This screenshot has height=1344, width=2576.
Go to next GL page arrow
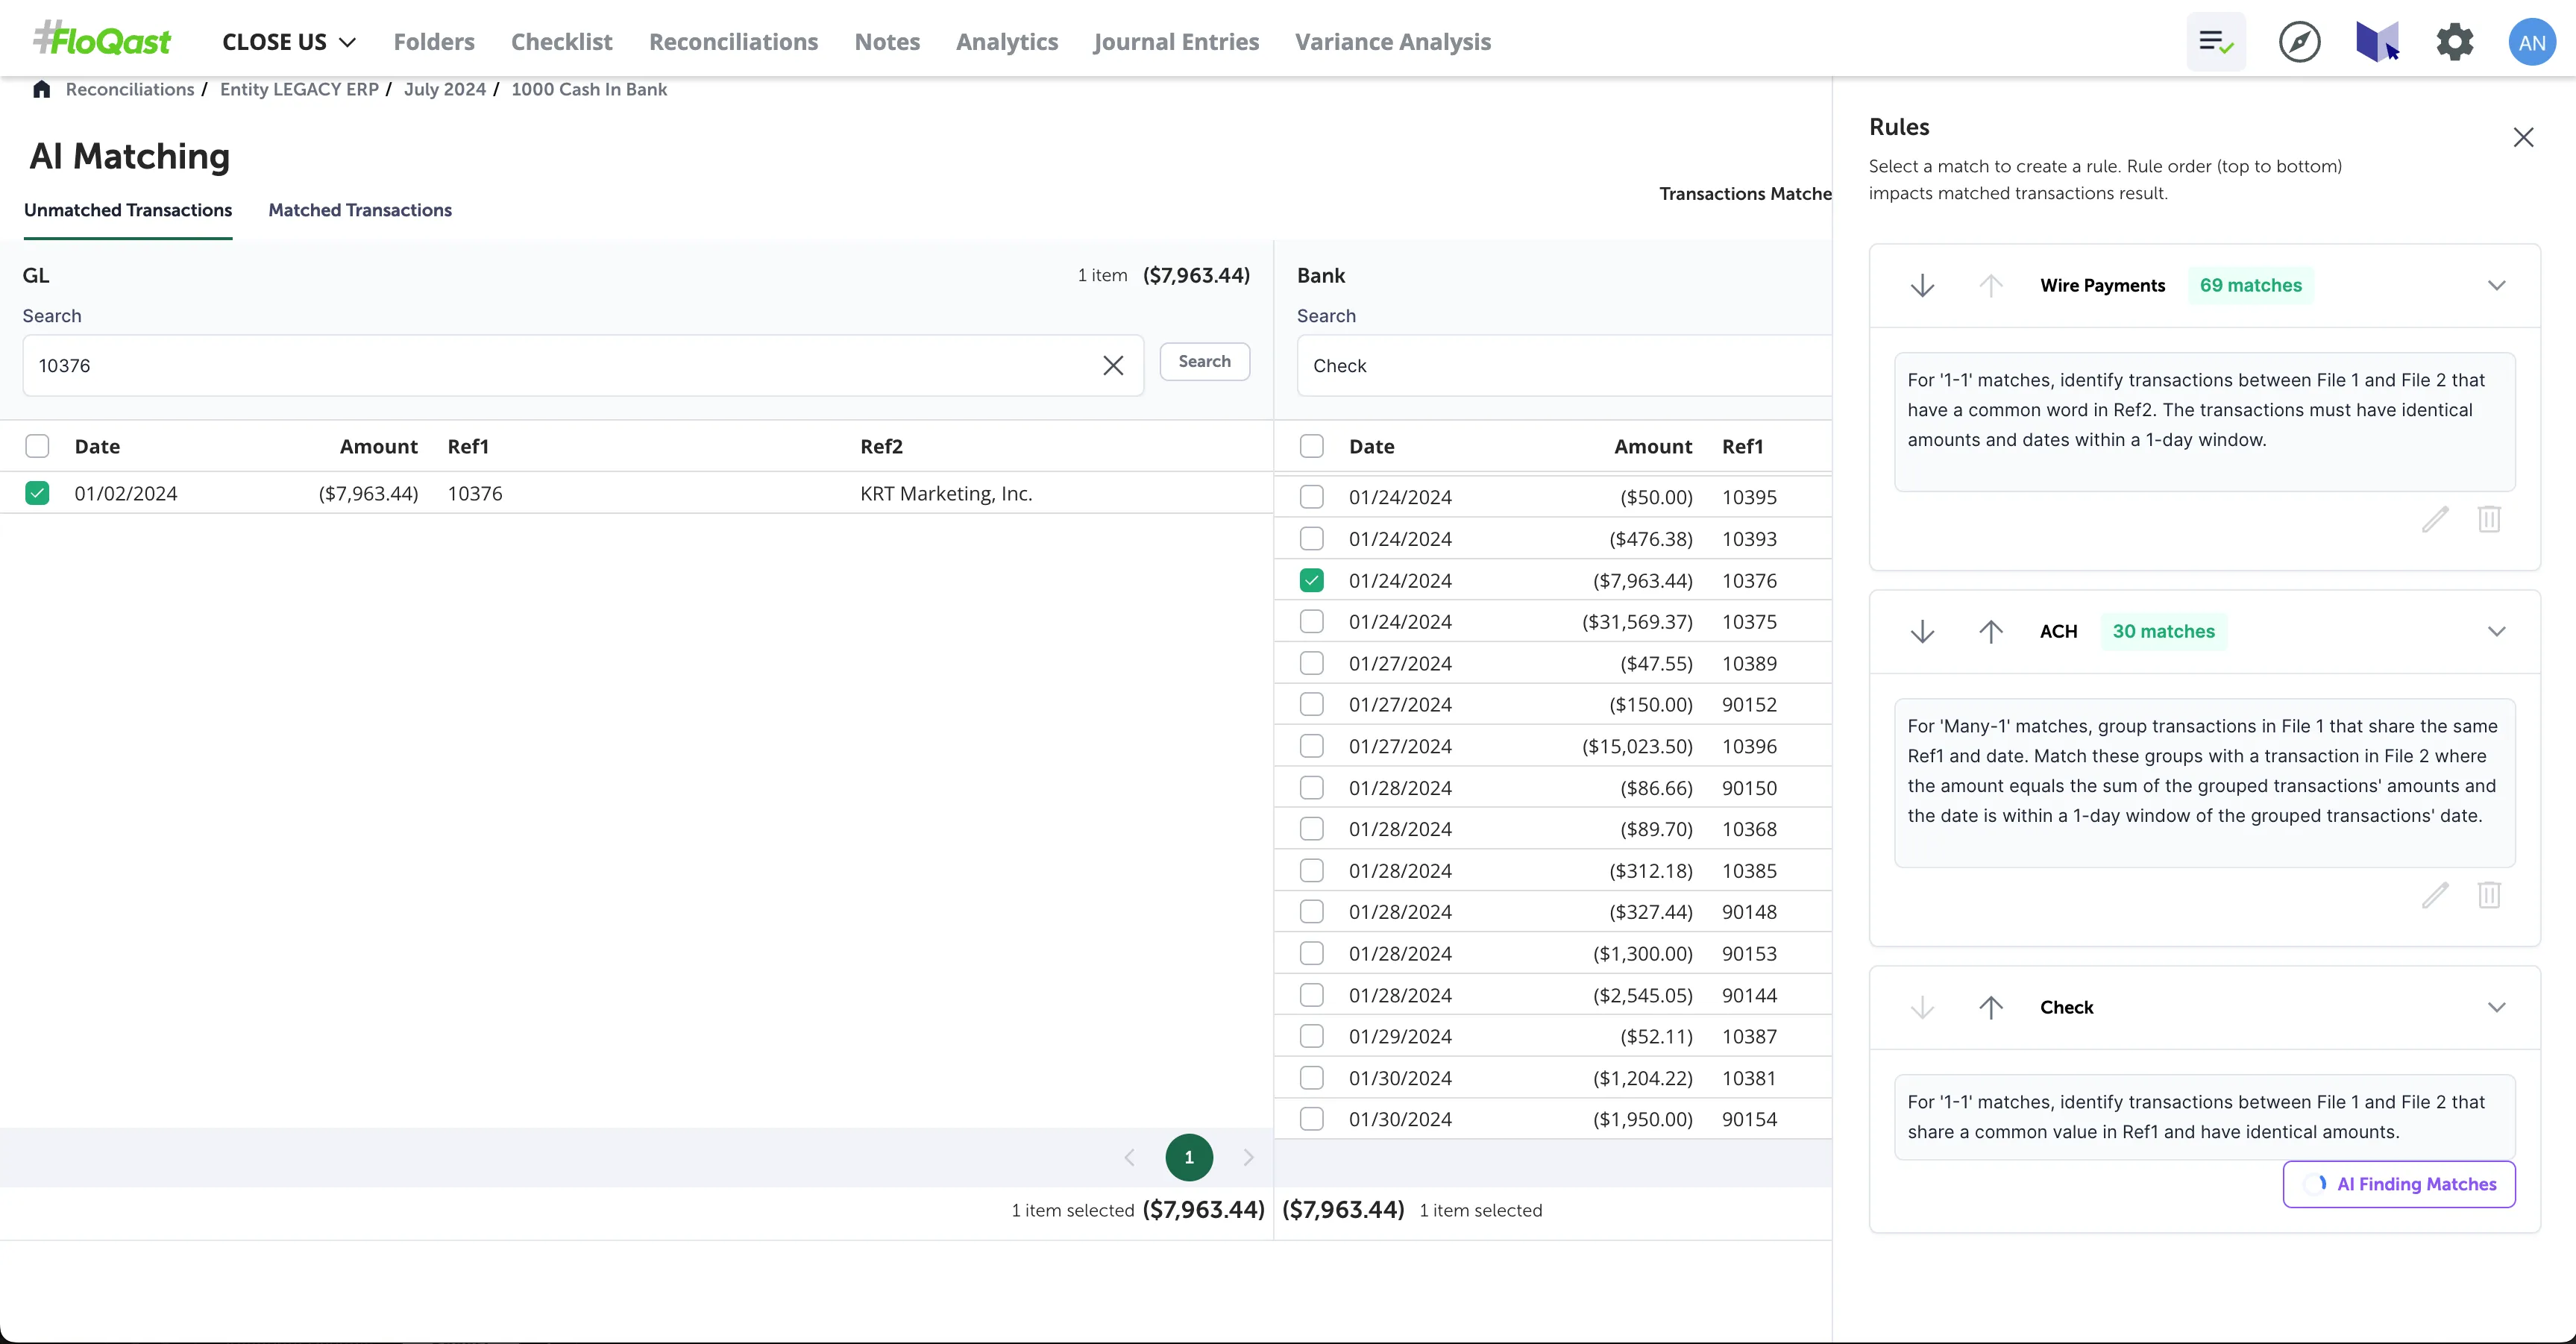click(1248, 1158)
